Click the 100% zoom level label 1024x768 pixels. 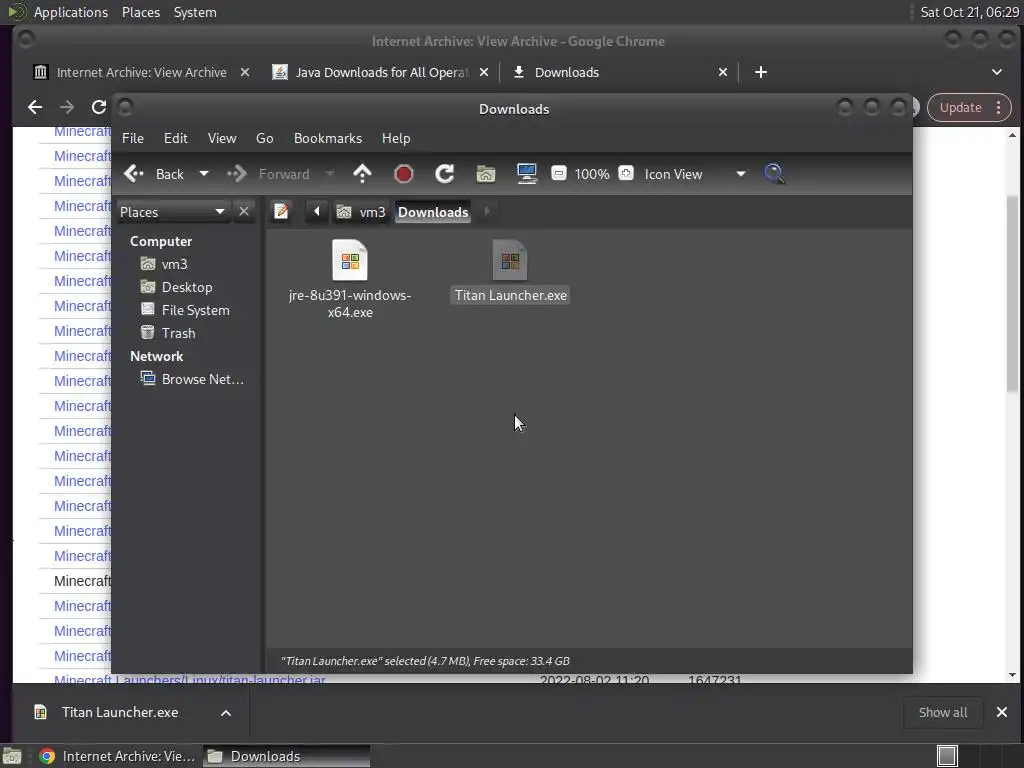[x=592, y=174]
